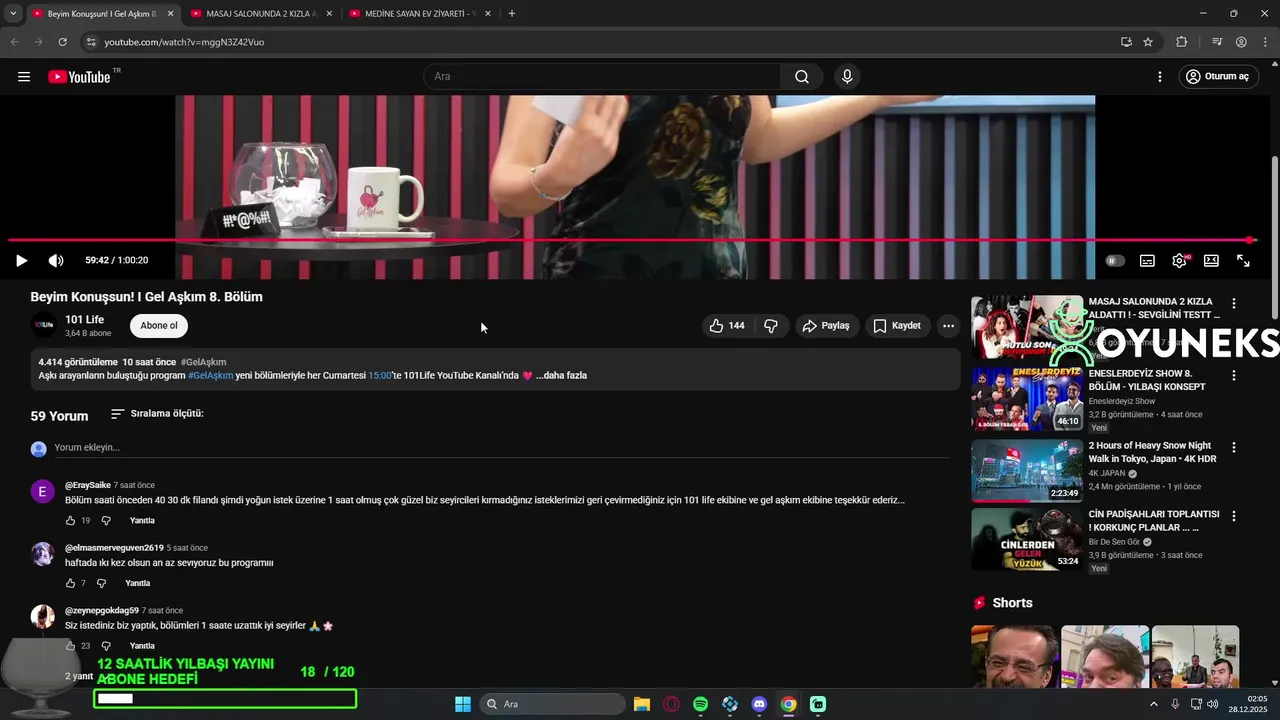Open options menu for MASAJ SALONUNDA video
Viewport: 1280px width, 720px height.
1234,303
